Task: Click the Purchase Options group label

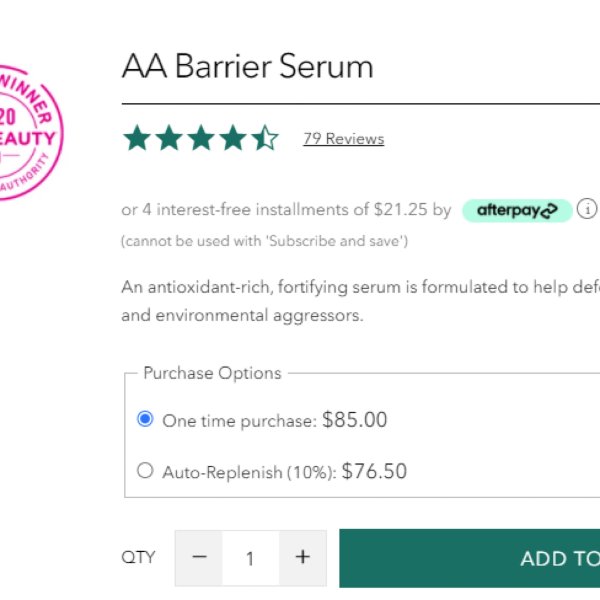Action: click(x=212, y=373)
